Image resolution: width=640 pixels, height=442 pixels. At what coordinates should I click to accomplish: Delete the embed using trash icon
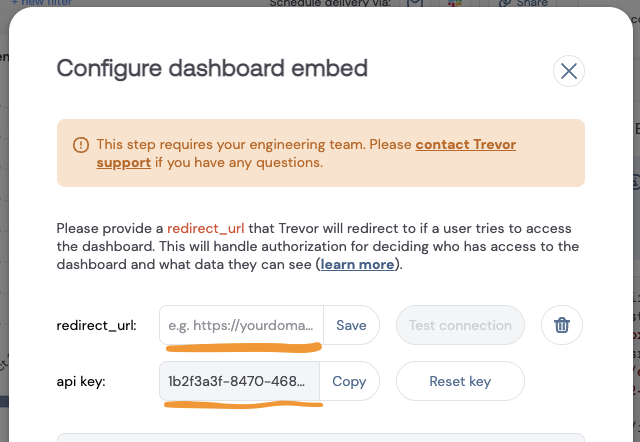(x=562, y=325)
